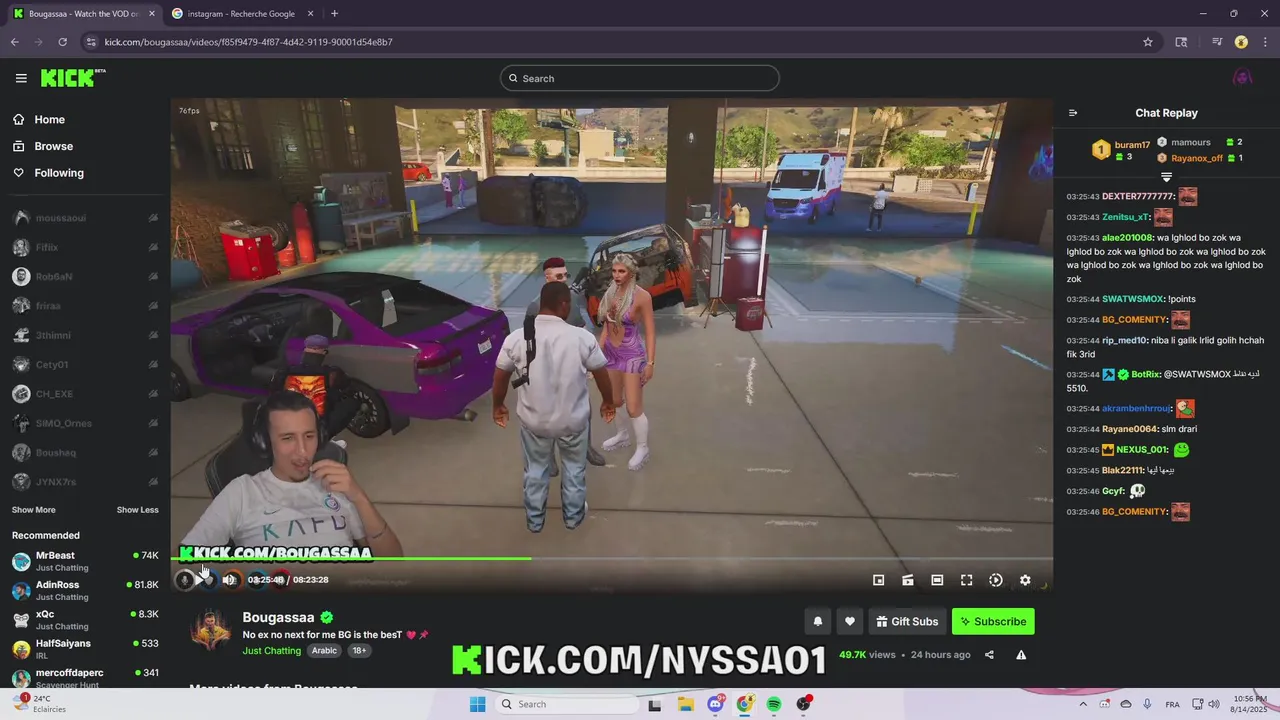Open xQc recommended channel
The image size is (1280, 720).
[x=85, y=620]
